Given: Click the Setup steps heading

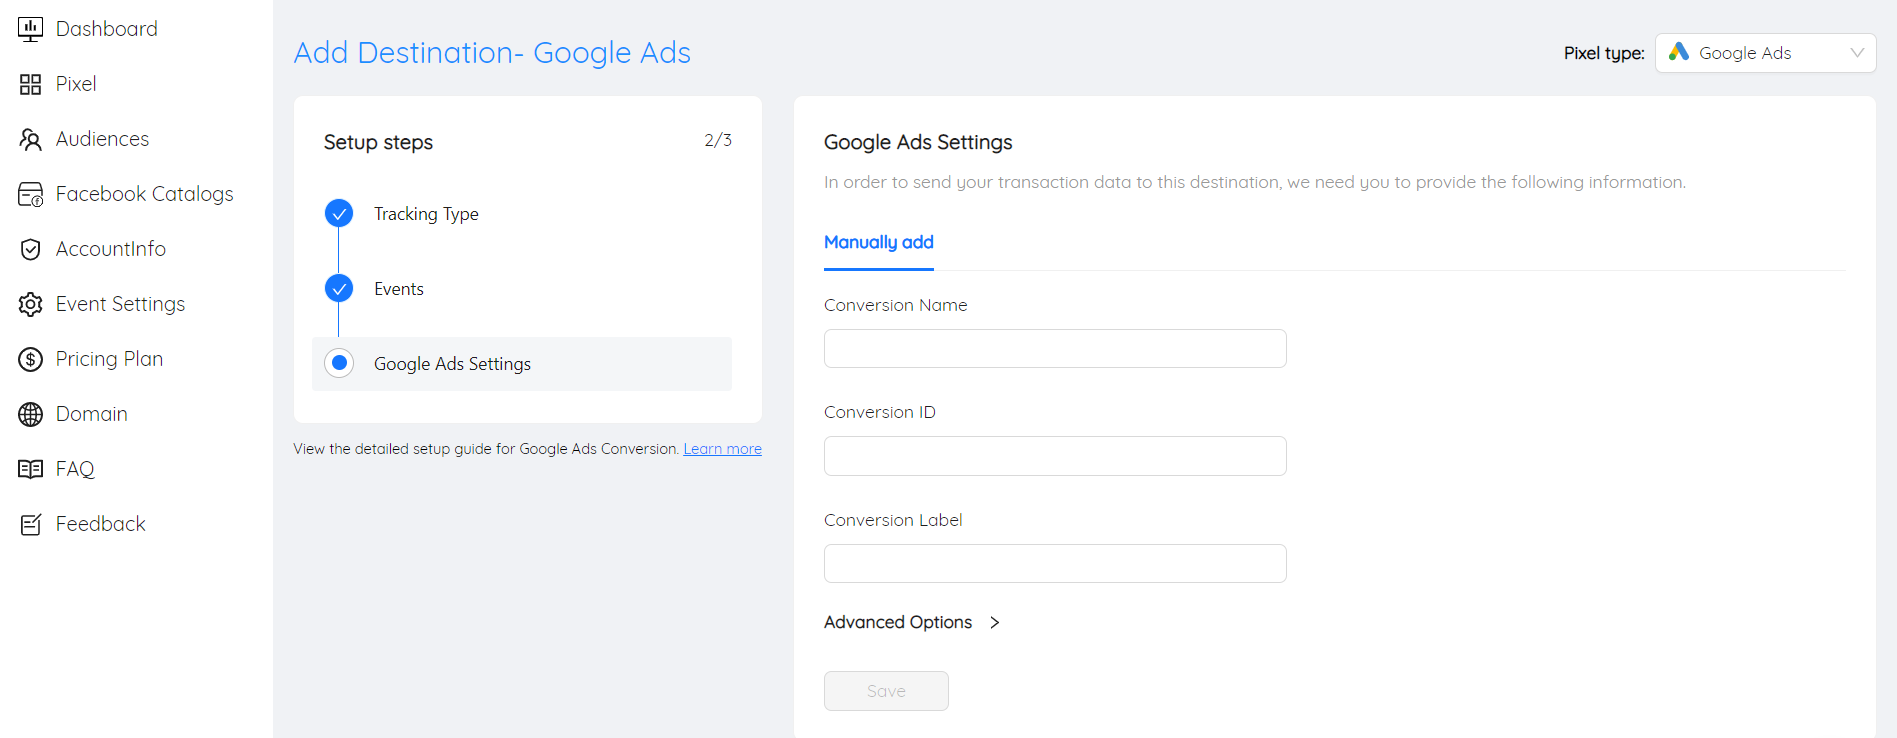Looking at the screenshot, I should click(378, 143).
